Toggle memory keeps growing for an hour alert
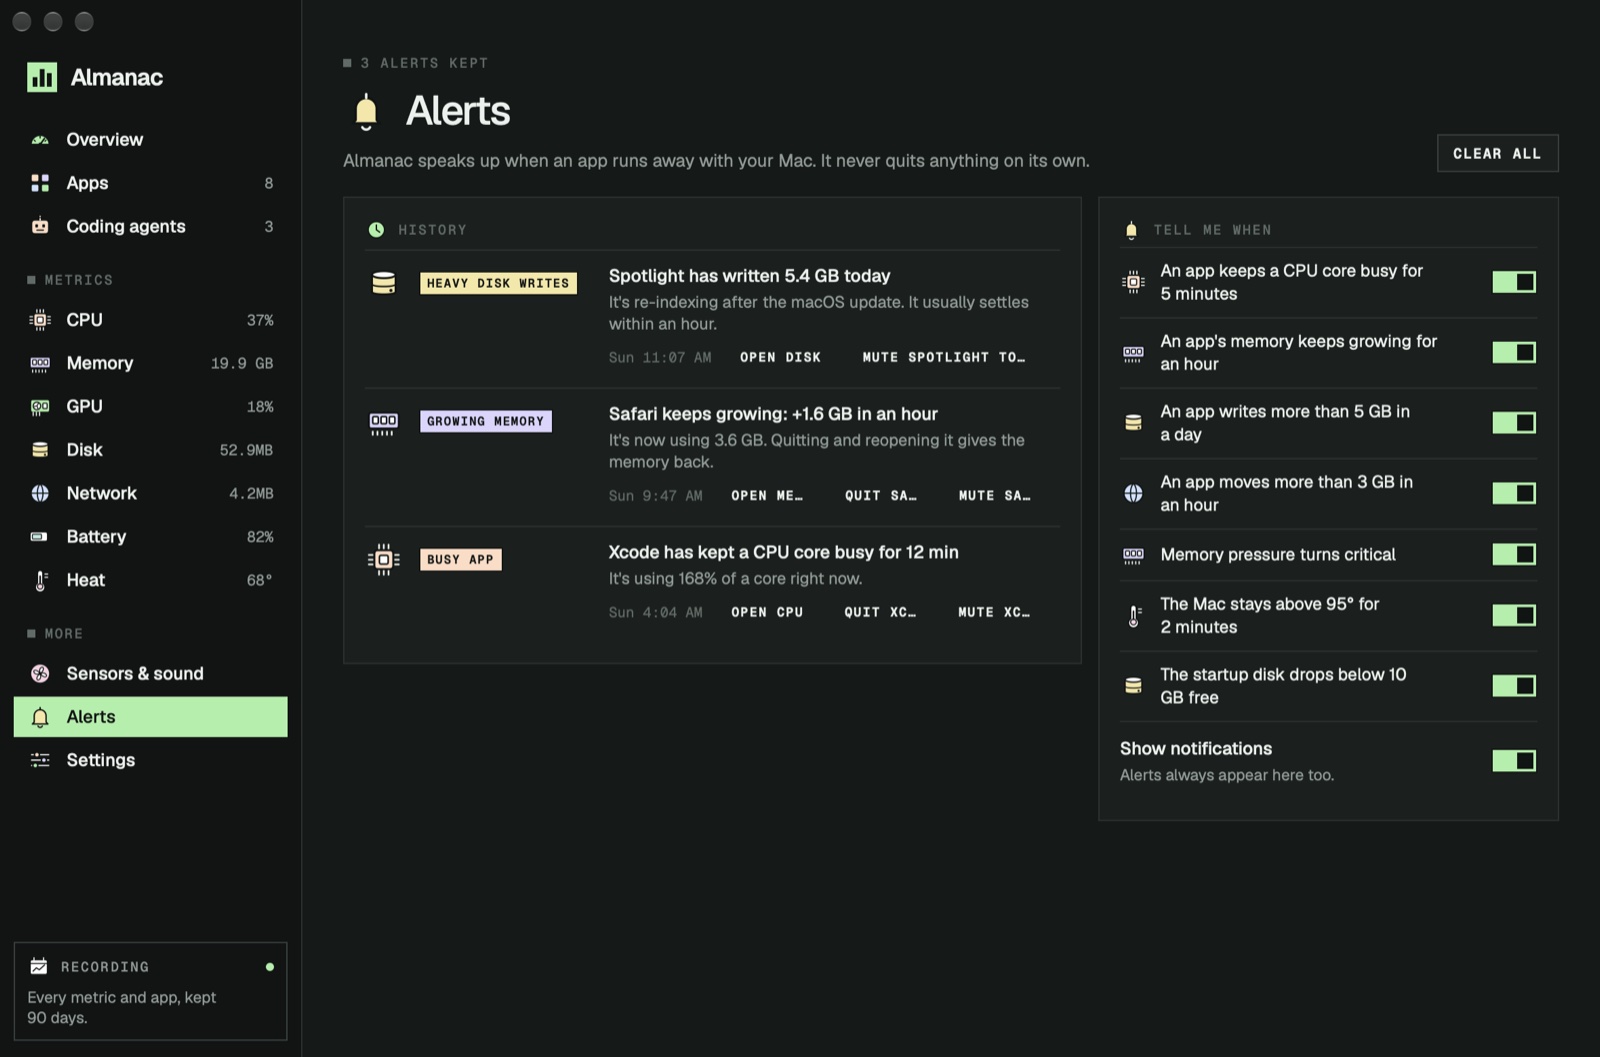This screenshot has width=1600, height=1057. click(1514, 352)
